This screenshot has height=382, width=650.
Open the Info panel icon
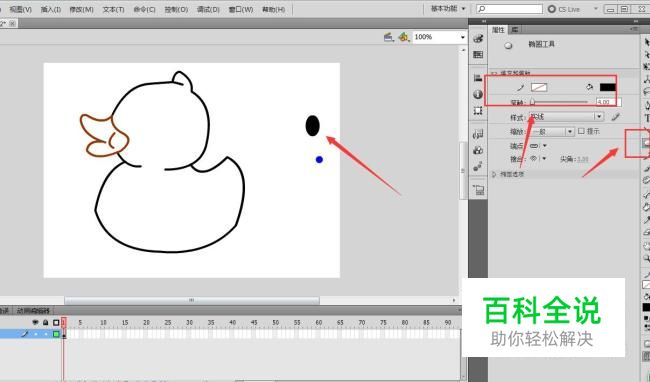pos(478,94)
